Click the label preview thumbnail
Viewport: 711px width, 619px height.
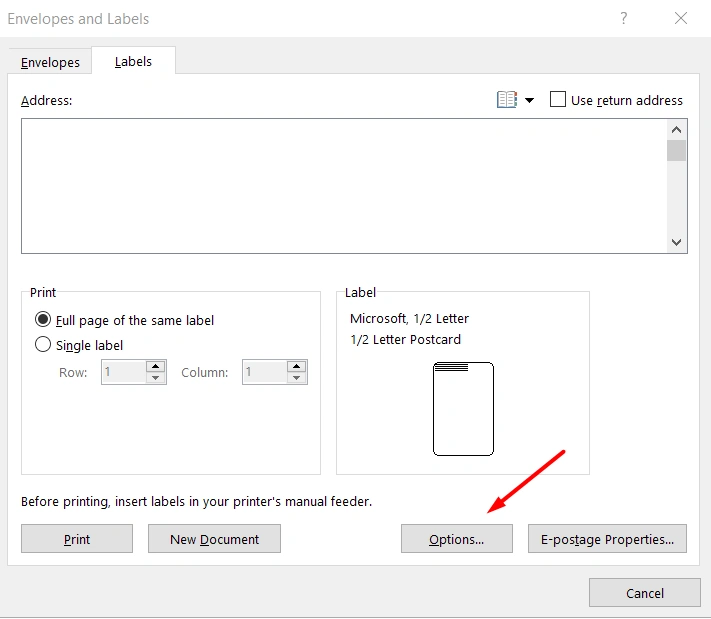[x=463, y=409]
